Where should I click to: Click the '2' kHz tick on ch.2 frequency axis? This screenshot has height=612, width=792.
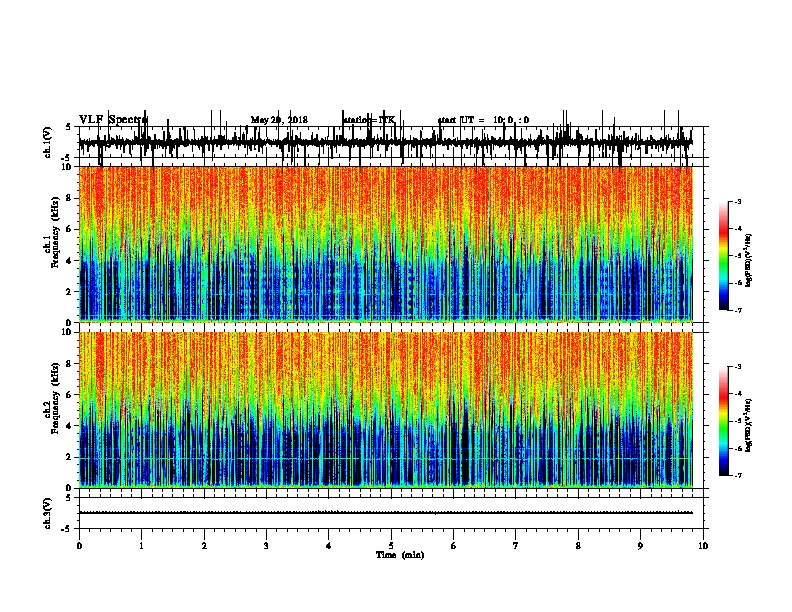[x=71, y=457]
